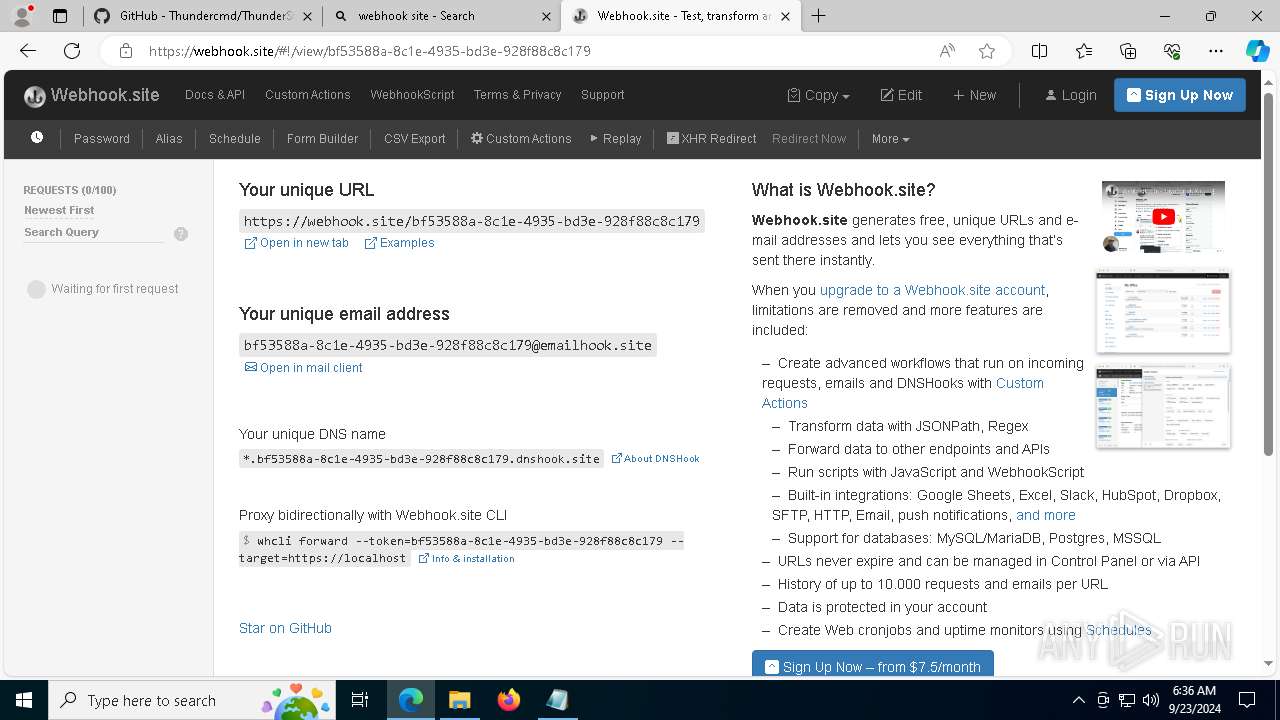Launch Firefox from taskbar
This screenshot has height=720, width=1280.
point(508,700)
